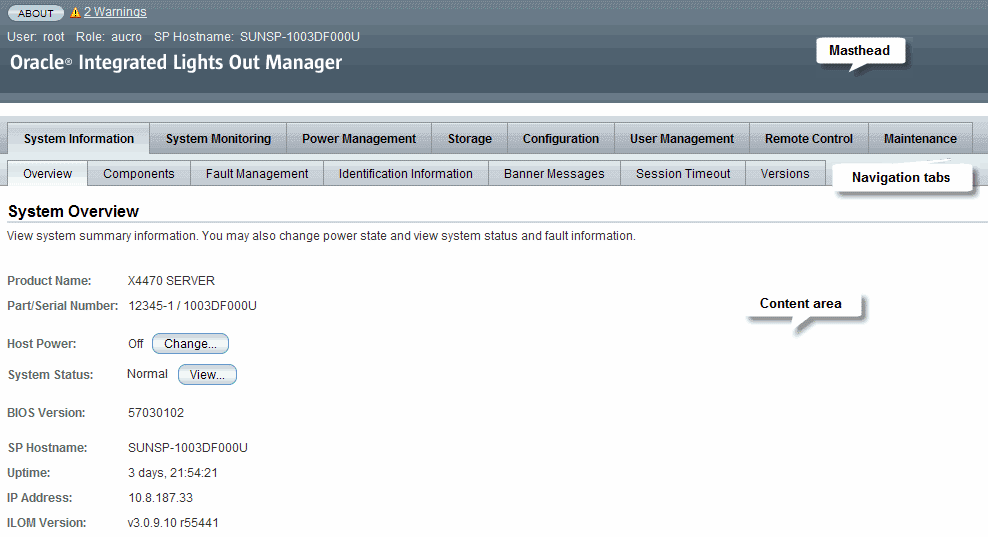Viewport: 988px width, 537px height.
Task: Click uptime value 3 days, 21:54:21
Action: pos(173,473)
